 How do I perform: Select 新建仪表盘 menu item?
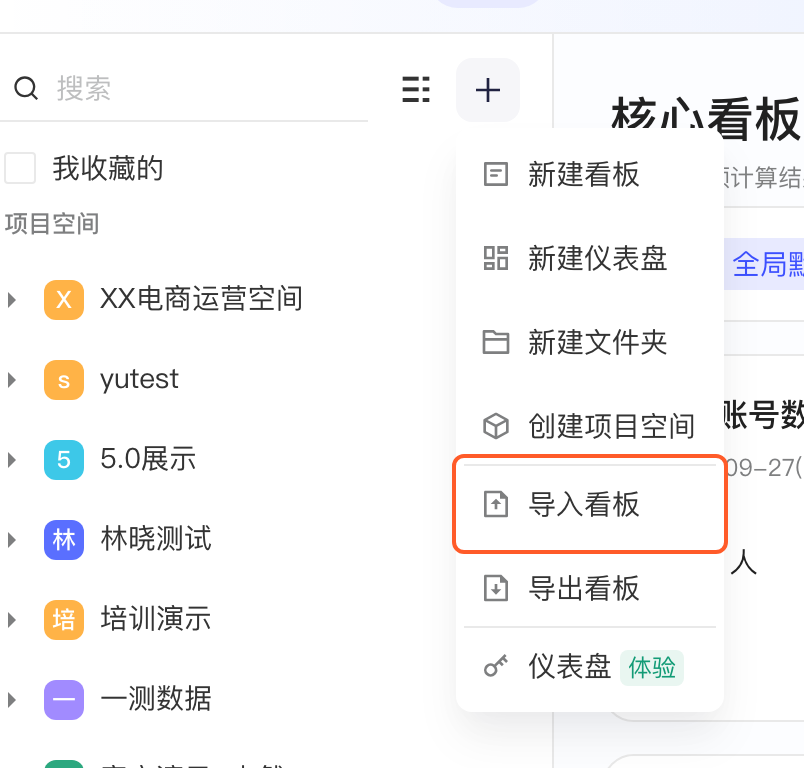click(590, 258)
